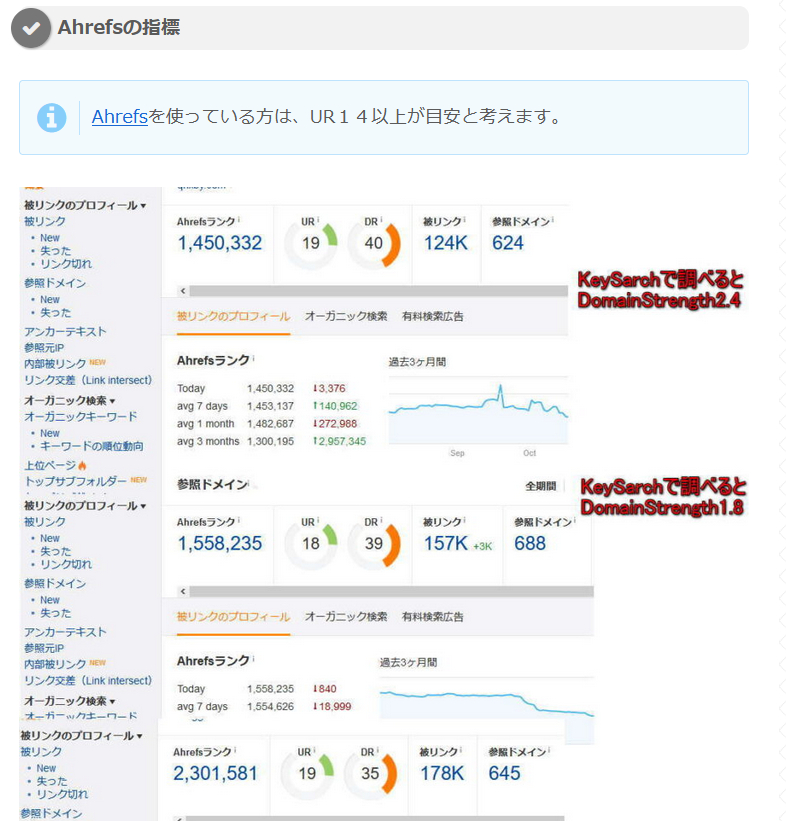Click the UR 18 green gauge
The height and width of the screenshot is (821, 786).
[311, 544]
